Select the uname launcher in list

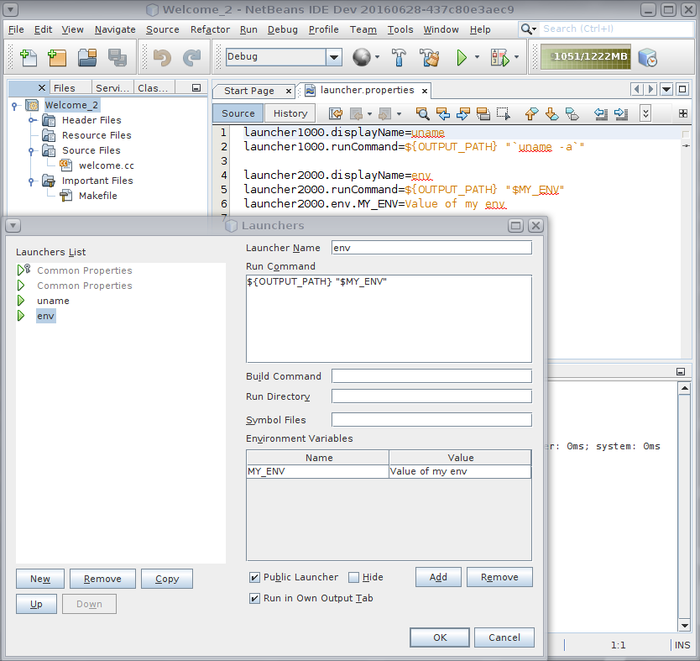tap(53, 301)
